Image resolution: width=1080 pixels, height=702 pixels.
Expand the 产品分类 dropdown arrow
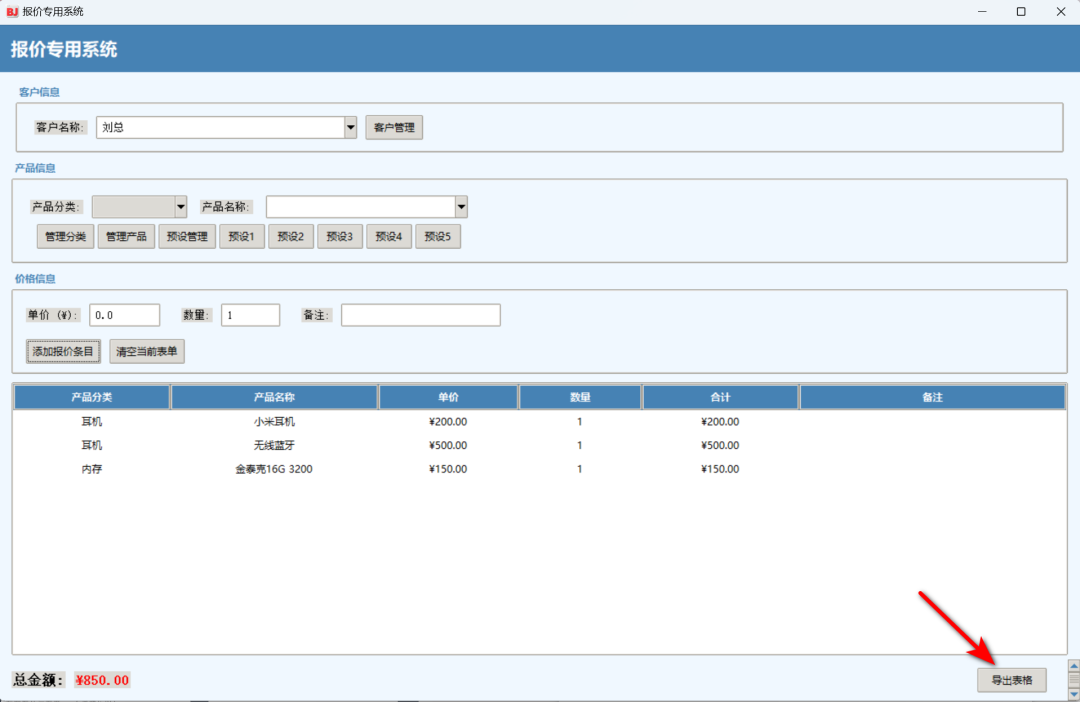pos(181,207)
